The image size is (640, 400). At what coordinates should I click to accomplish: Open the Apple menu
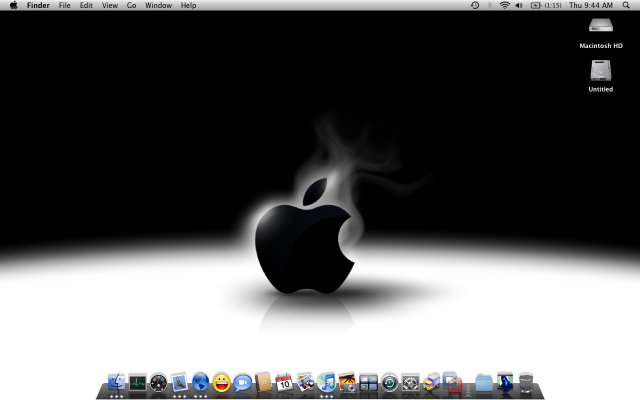(x=13, y=5)
